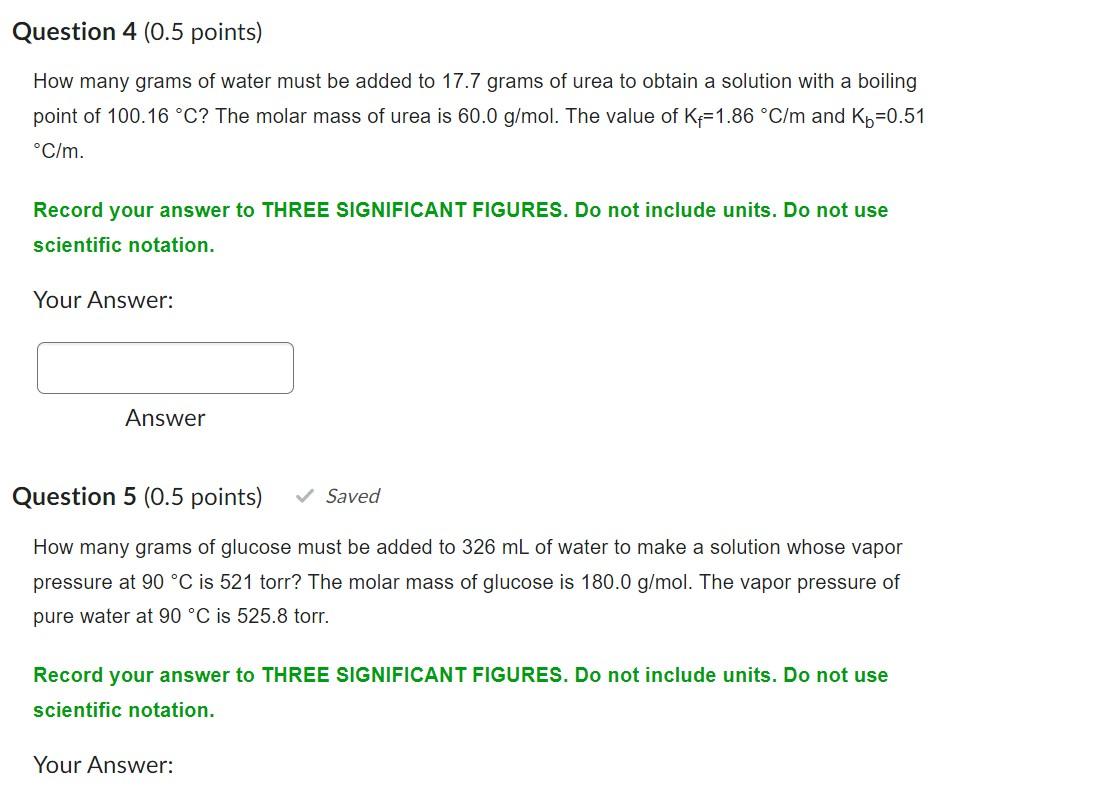
Task: Click the Question 5 heading
Action: 73,496
